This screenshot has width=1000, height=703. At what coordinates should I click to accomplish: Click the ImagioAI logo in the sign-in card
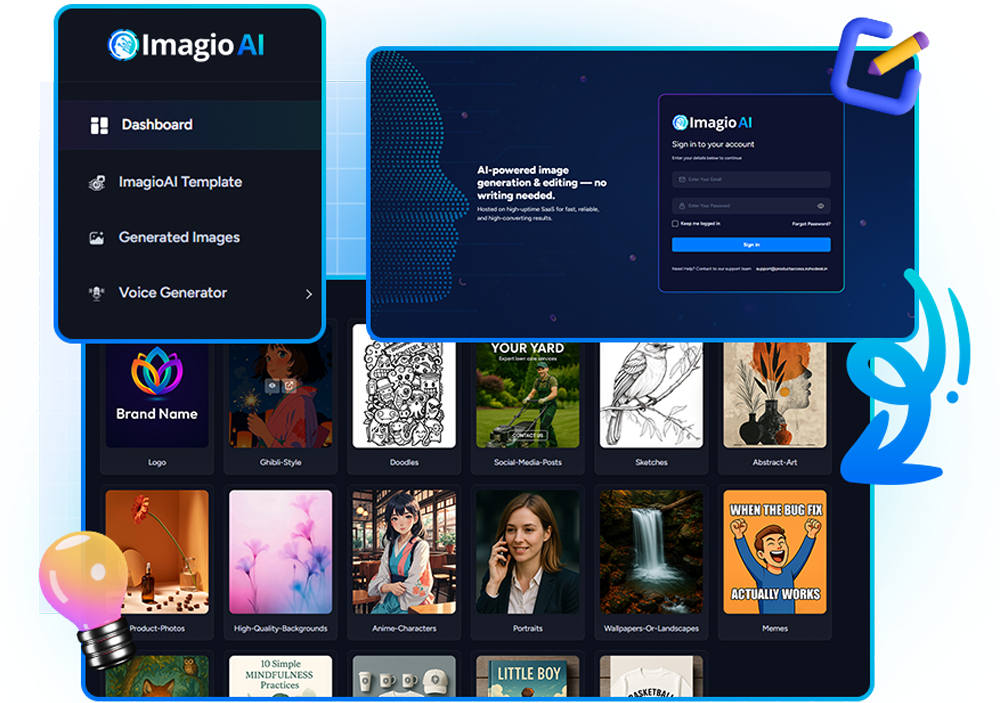[x=712, y=122]
